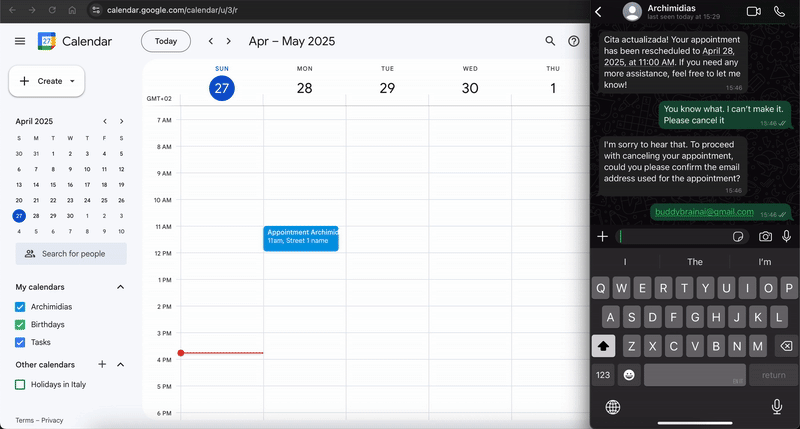Tap the keyboard return key

773,375
